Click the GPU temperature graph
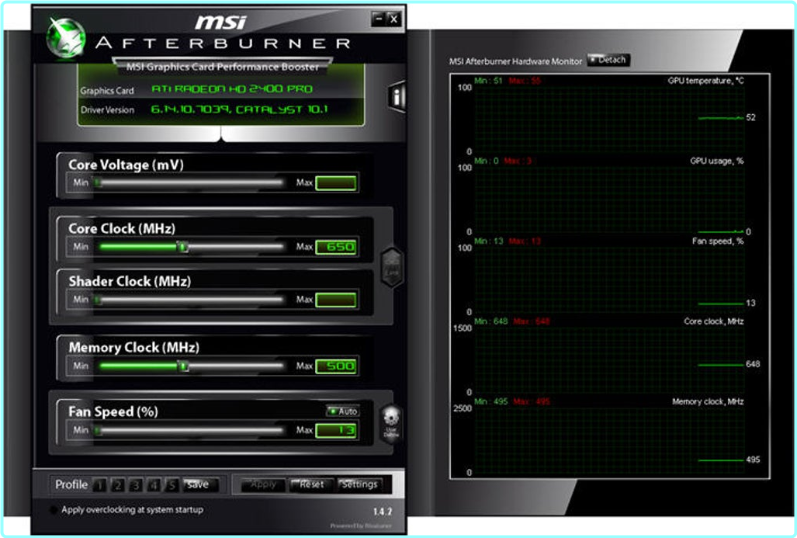 click(x=609, y=118)
